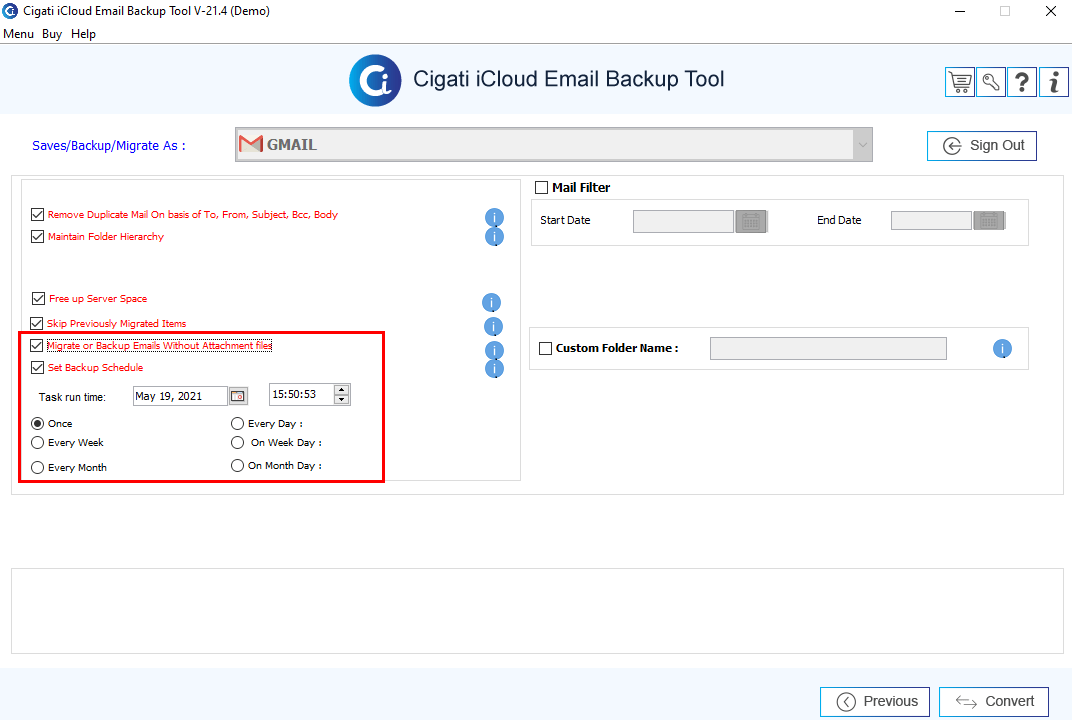Uncheck Migrate or Backup Emails Without Attachment
Viewport: 1072px width, 720px height.
(37, 346)
